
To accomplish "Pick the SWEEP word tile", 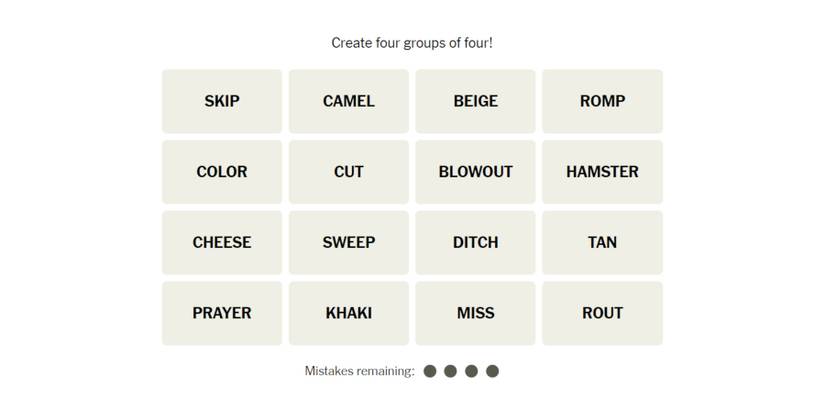I will coord(348,242).
